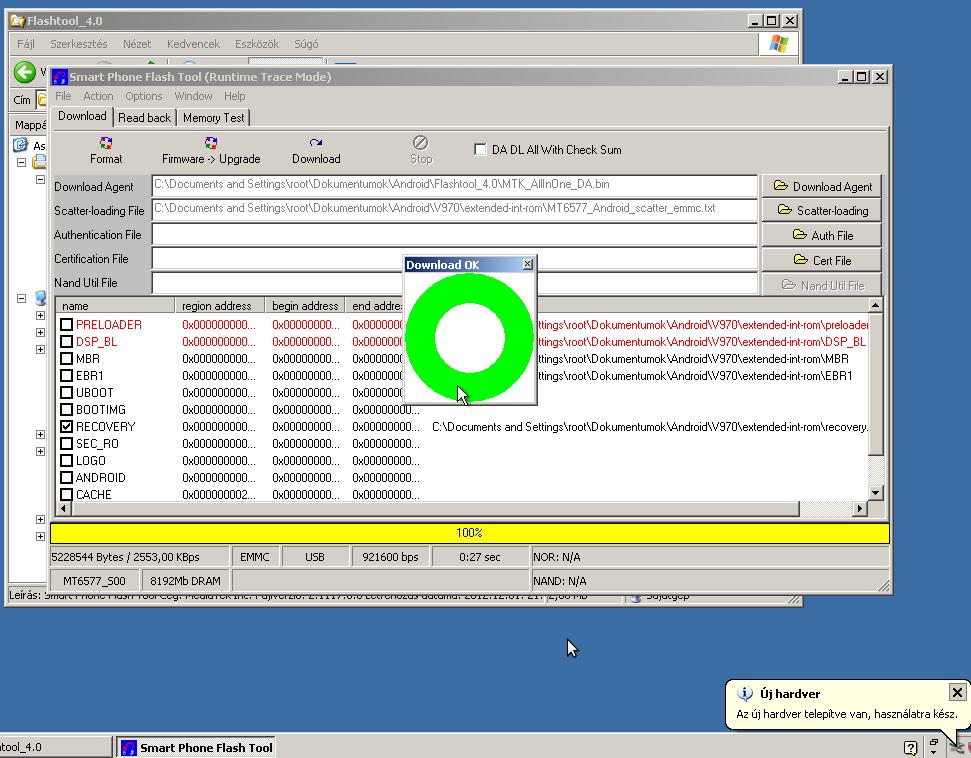Check the SEC_RO checkbox

(x=66, y=444)
